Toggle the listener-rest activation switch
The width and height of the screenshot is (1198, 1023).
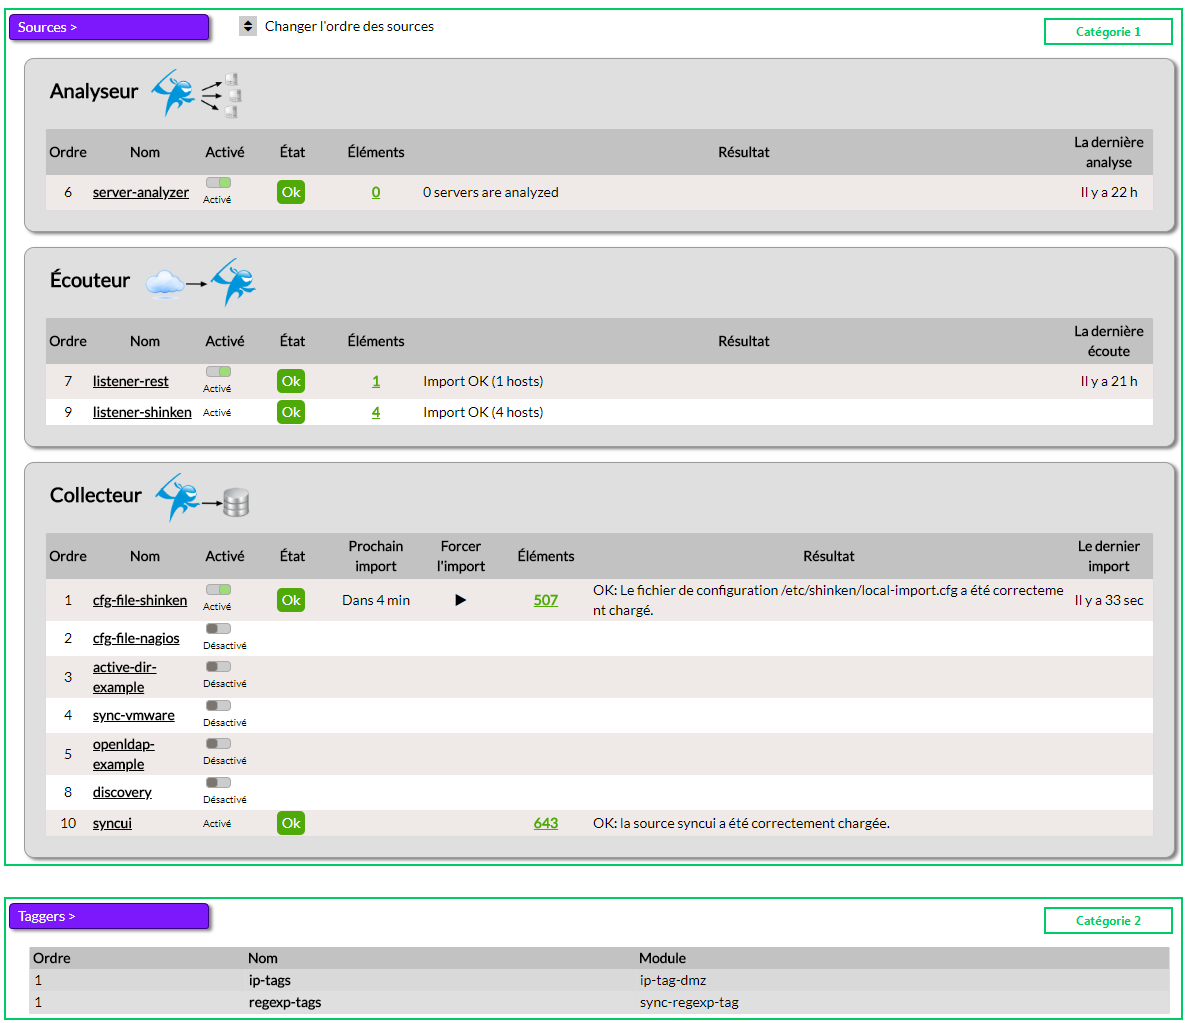pyautogui.click(x=218, y=372)
